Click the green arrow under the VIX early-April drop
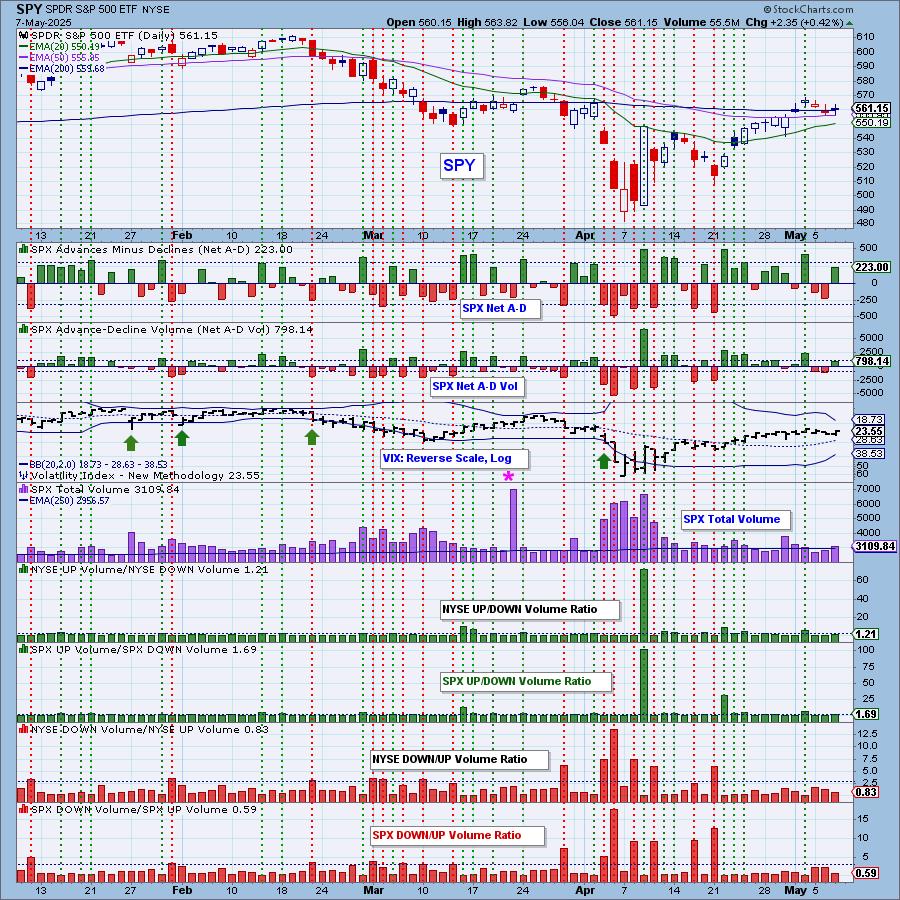 point(603,461)
